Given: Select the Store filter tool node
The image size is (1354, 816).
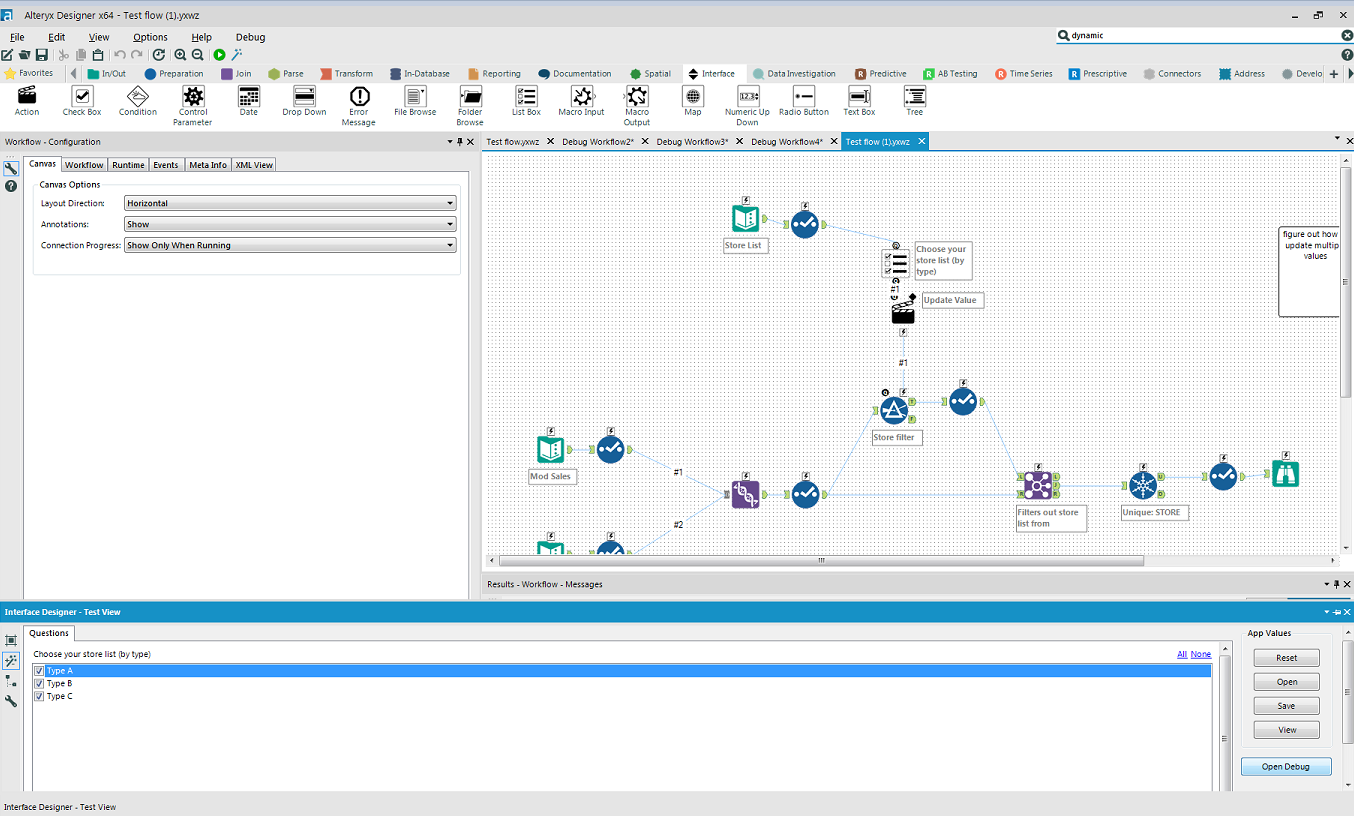Looking at the screenshot, I should [894, 411].
